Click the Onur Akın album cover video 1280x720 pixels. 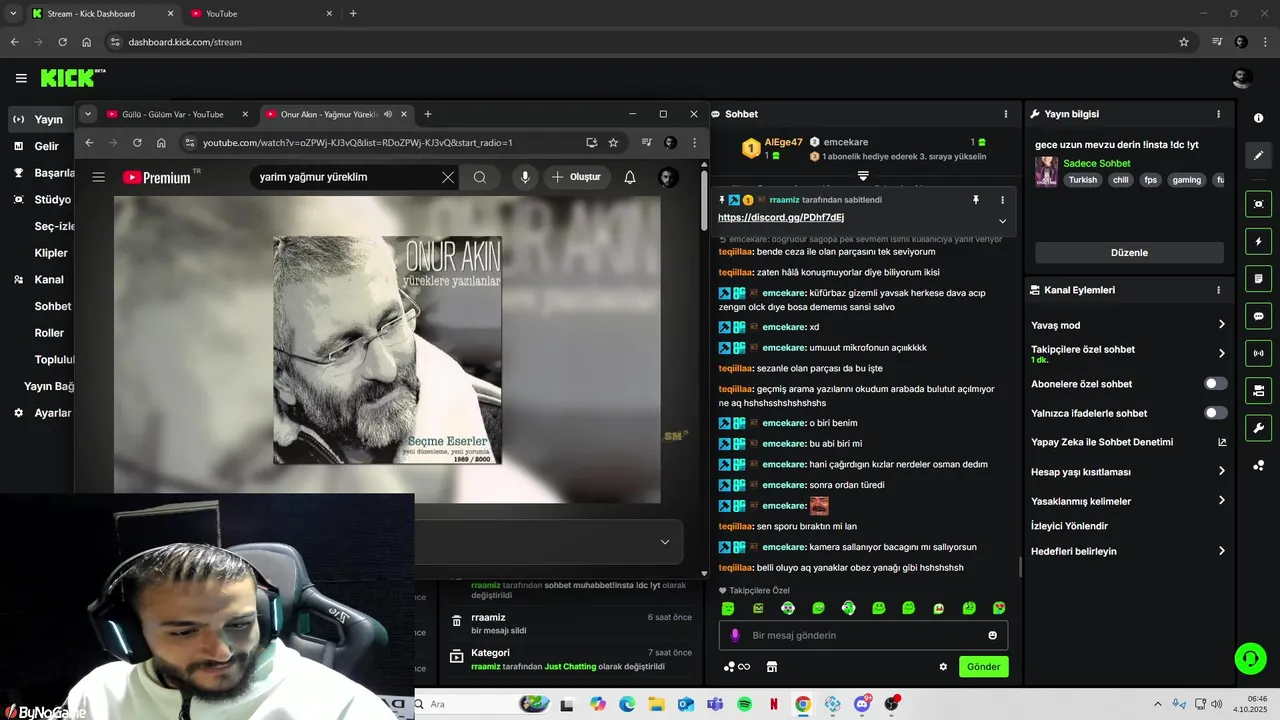point(387,350)
